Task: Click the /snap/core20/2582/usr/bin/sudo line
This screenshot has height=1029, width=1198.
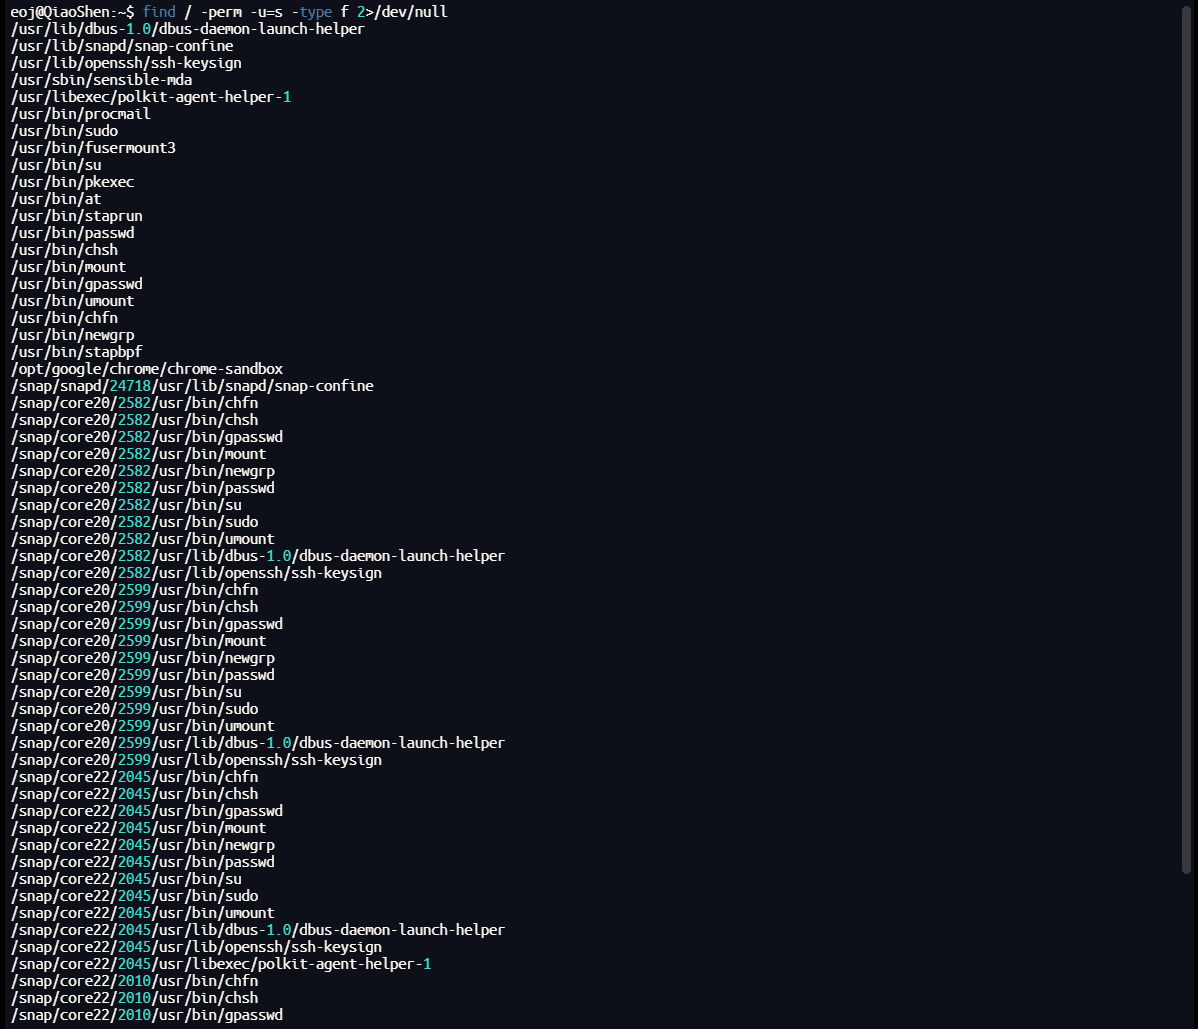Action: (x=134, y=522)
